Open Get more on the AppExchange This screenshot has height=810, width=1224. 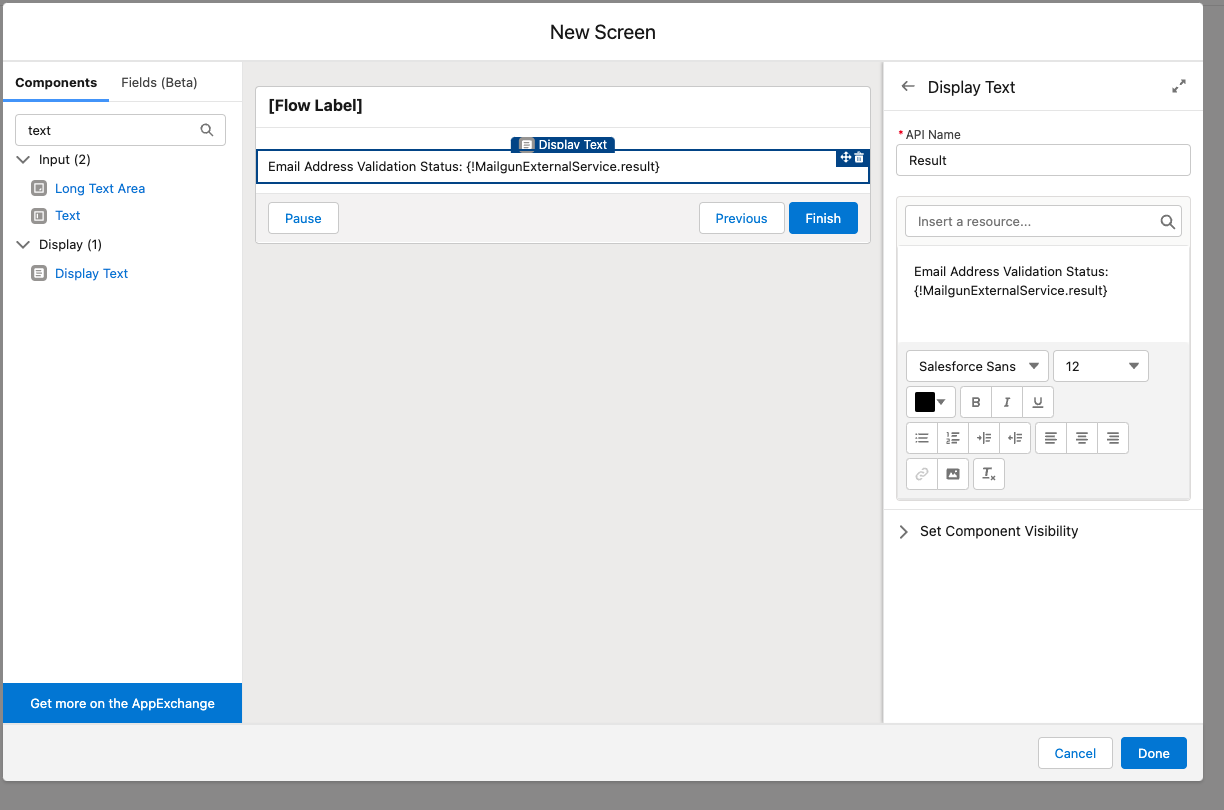[122, 703]
